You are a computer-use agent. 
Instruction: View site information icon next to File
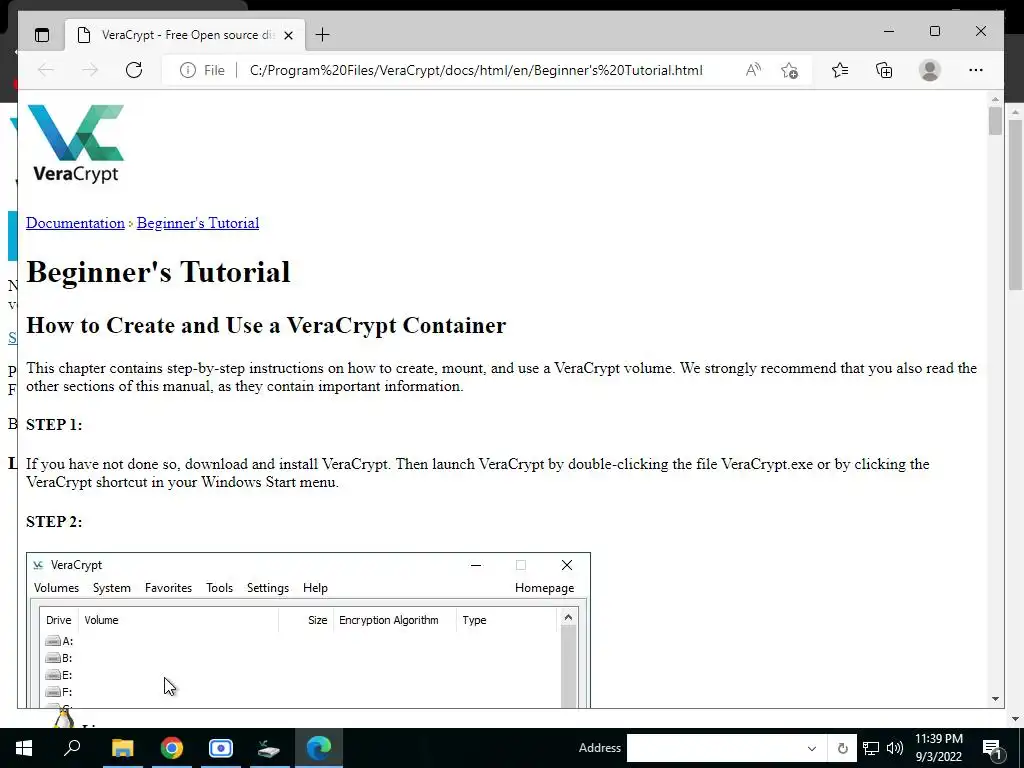188,70
